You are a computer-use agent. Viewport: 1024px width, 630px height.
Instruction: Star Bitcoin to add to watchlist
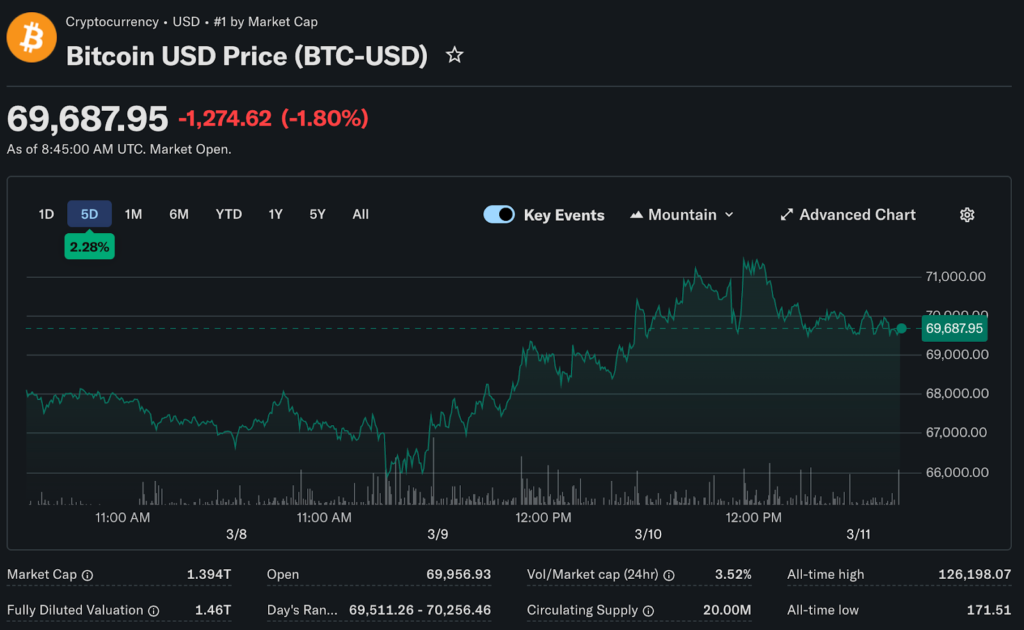[x=454, y=55]
